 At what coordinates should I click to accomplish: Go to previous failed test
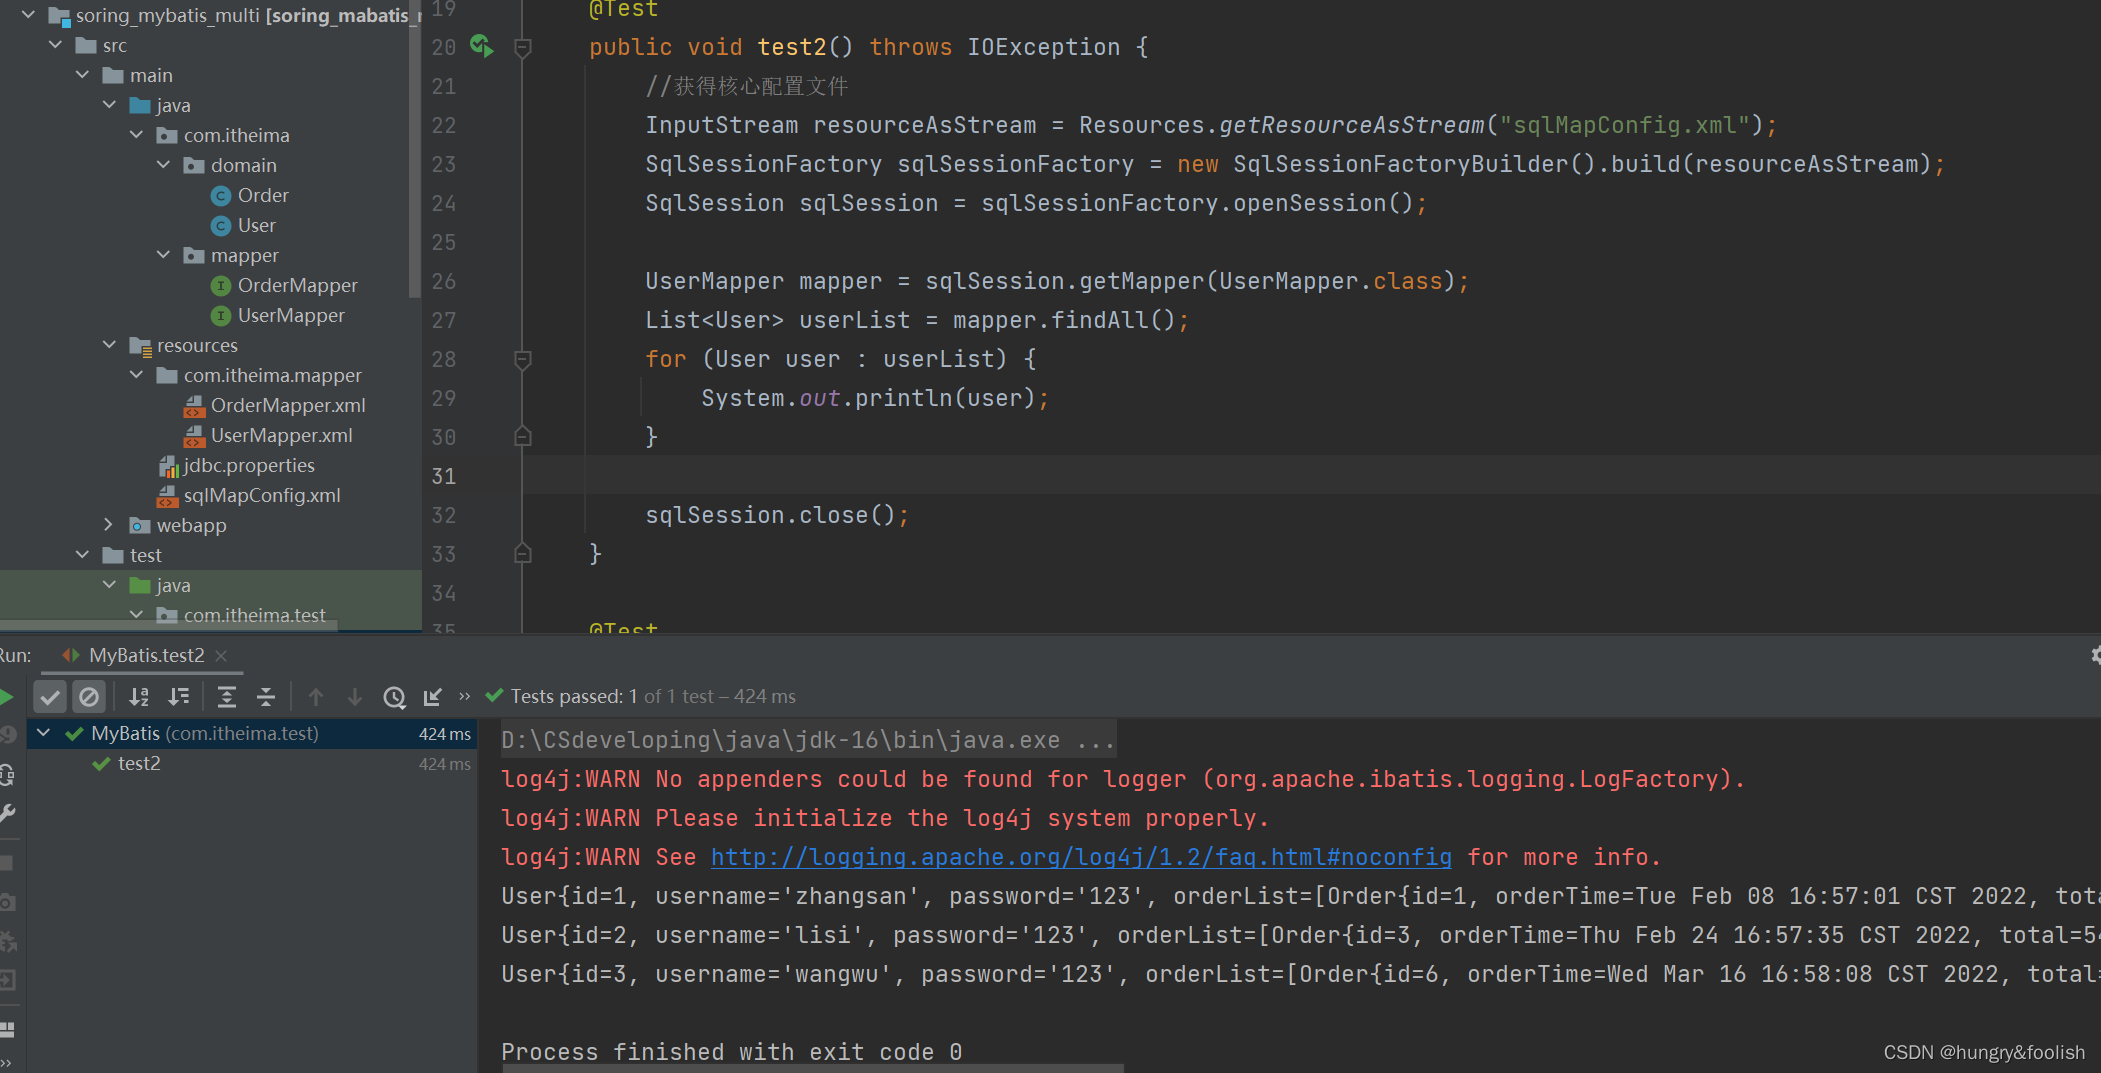[316, 697]
